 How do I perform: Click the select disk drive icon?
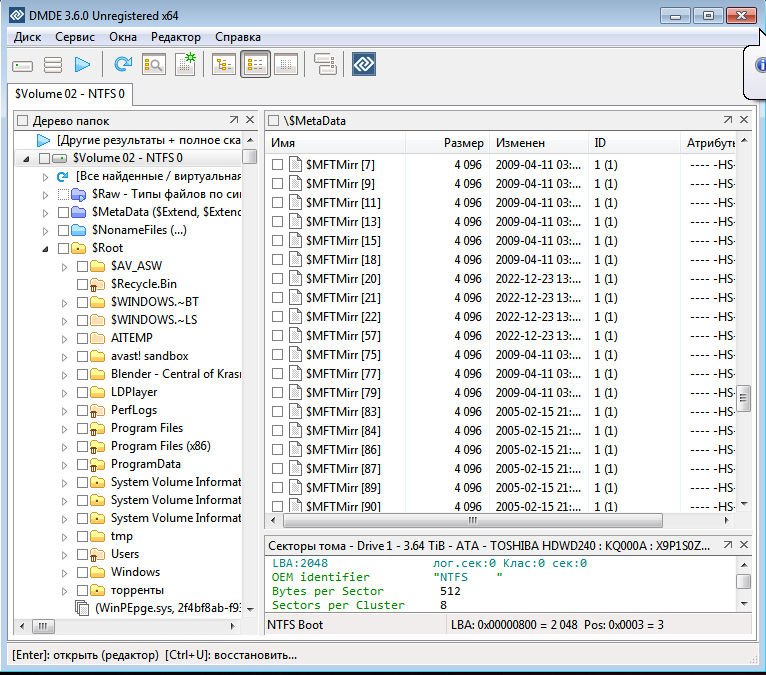pyautogui.click(x=23, y=66)
